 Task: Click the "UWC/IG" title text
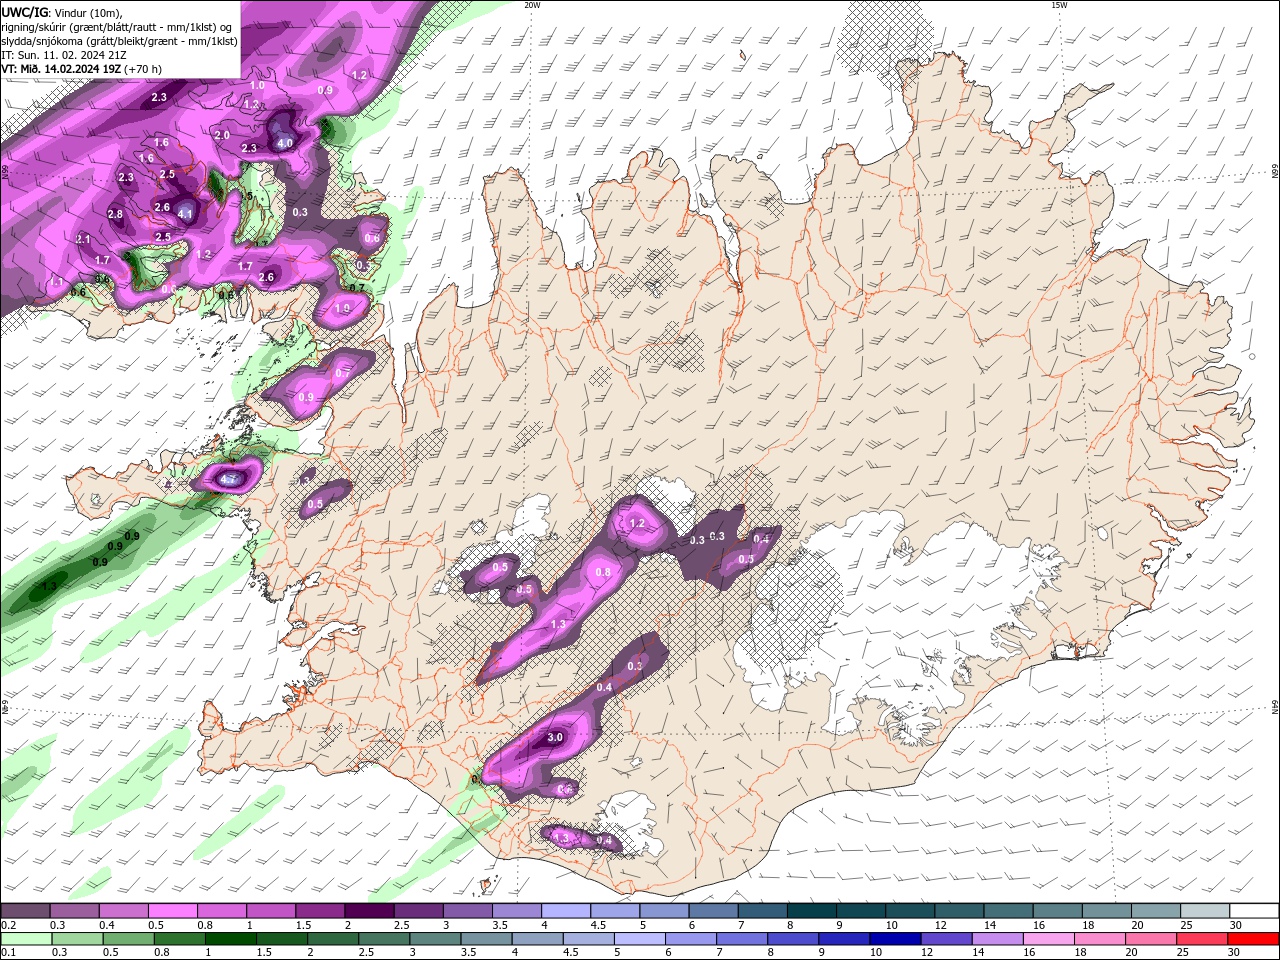(x=25, y=12)
